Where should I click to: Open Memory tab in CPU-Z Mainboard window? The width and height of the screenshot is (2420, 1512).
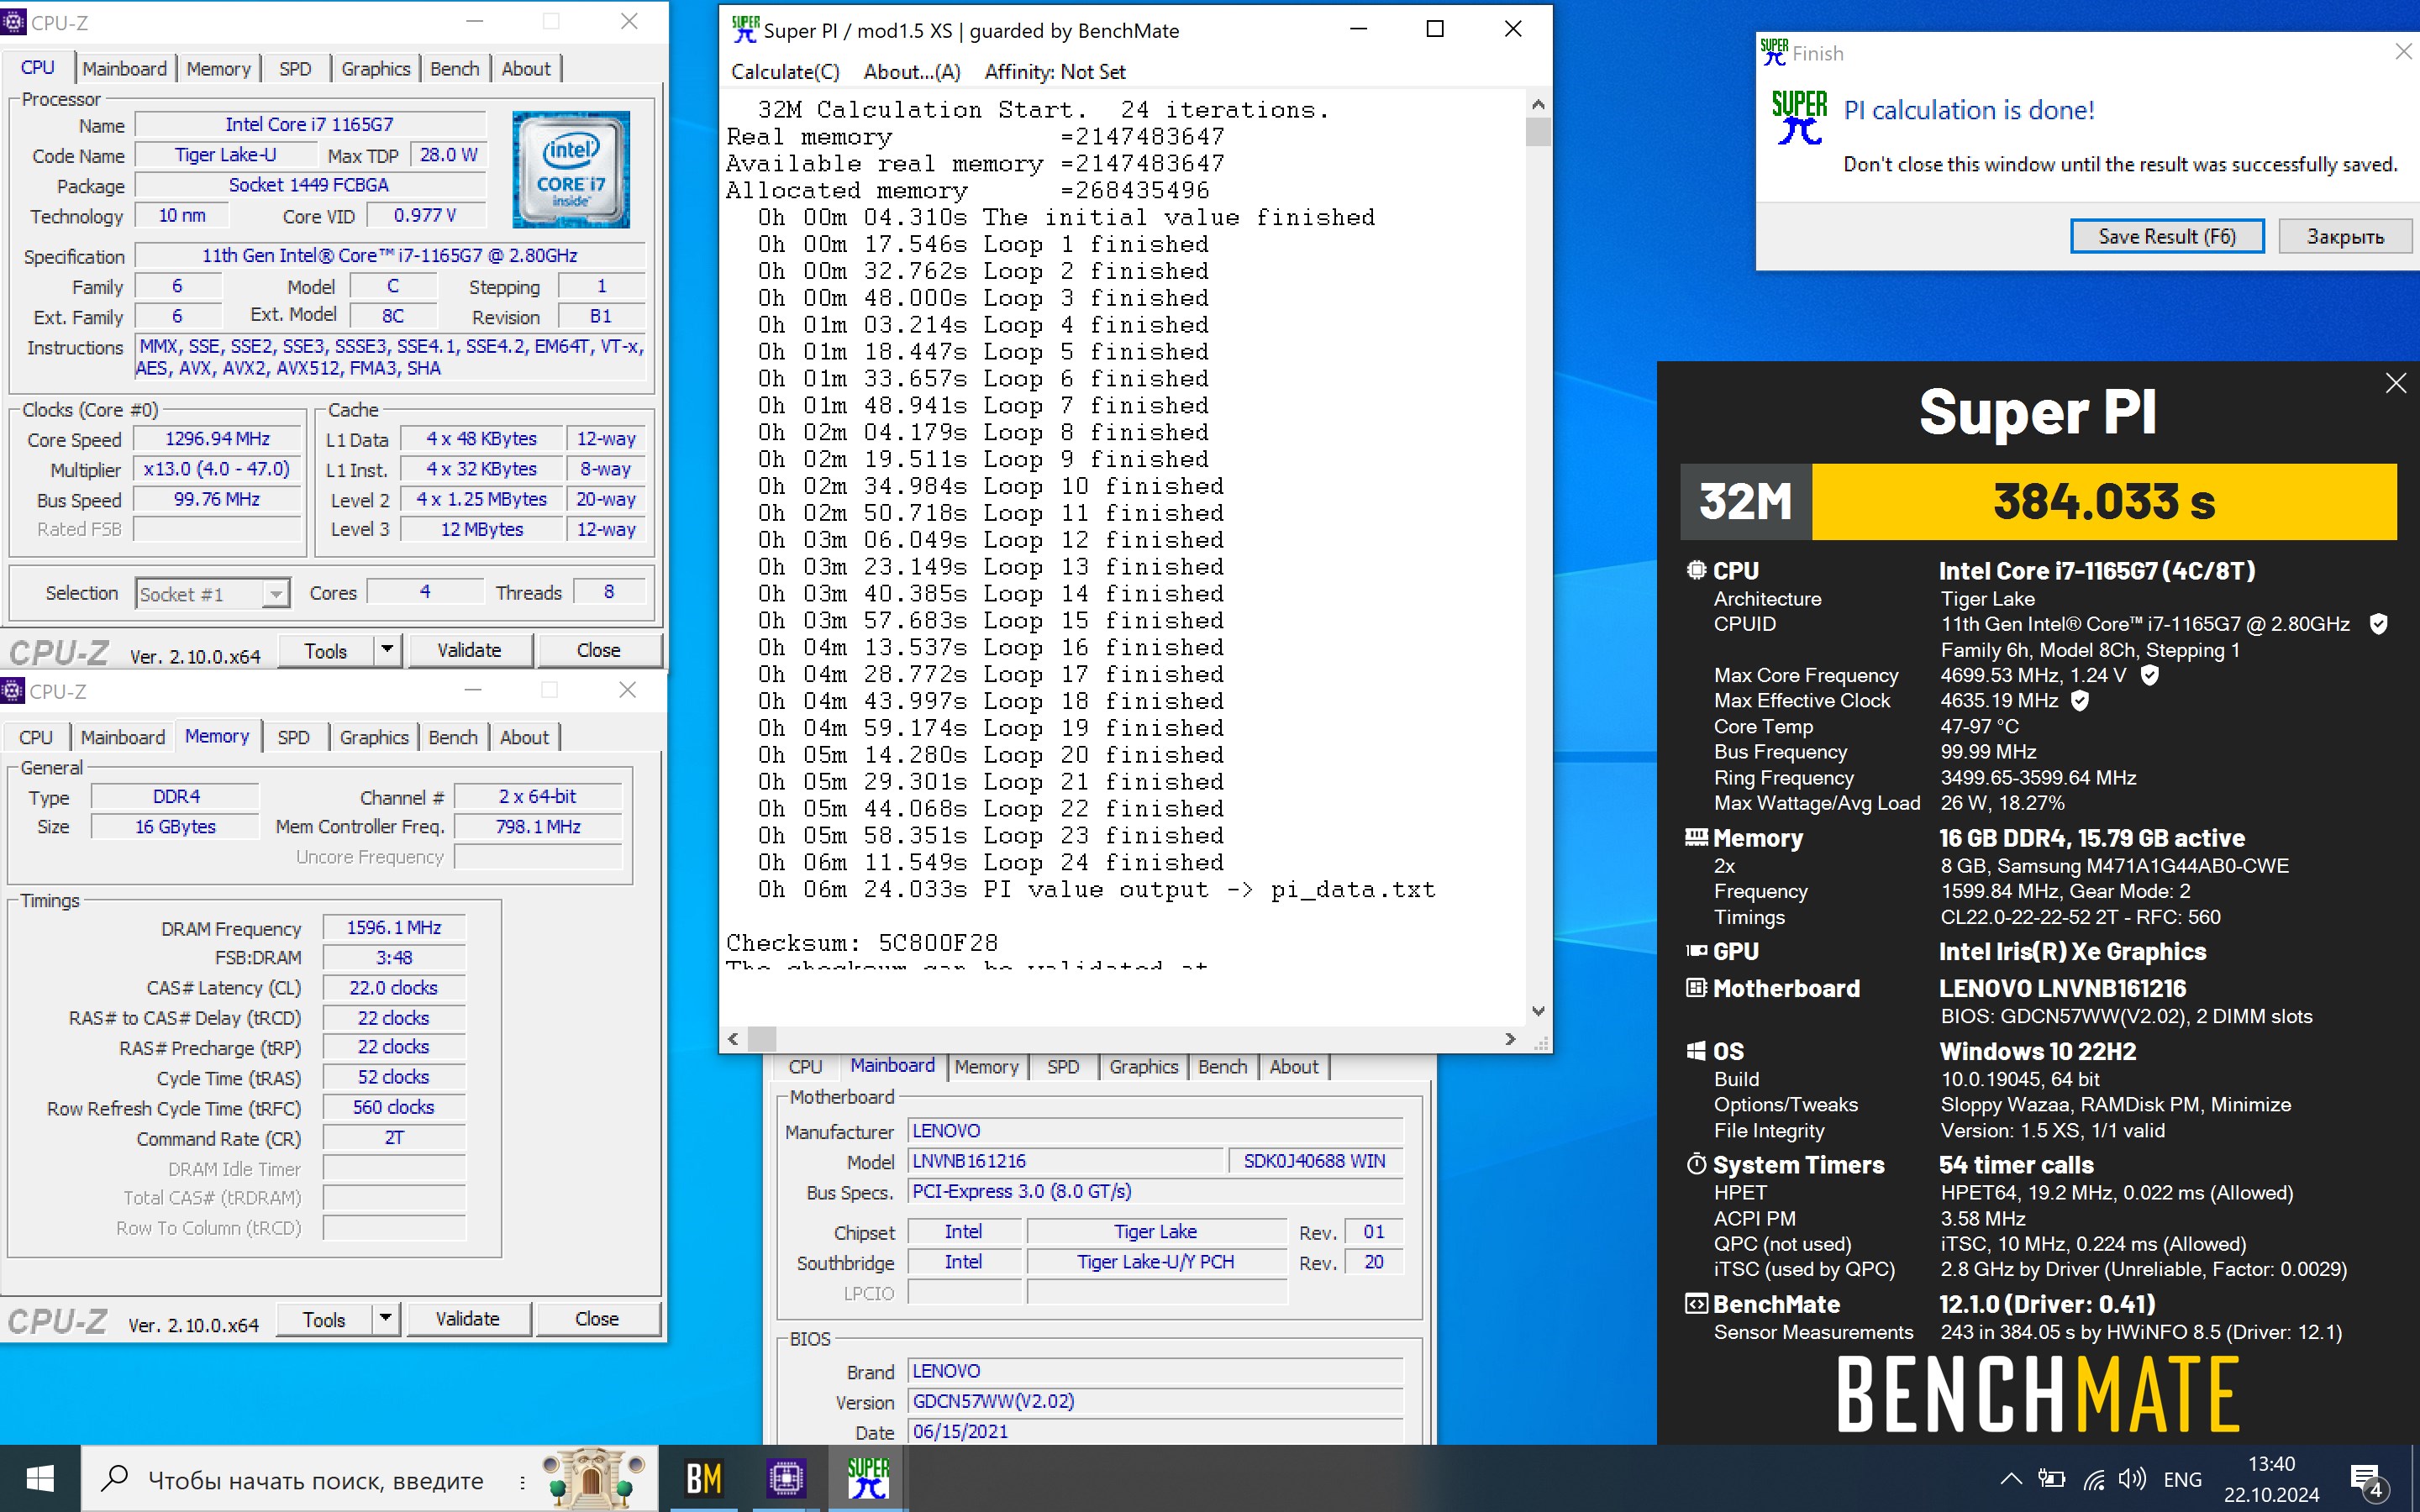986,1067
